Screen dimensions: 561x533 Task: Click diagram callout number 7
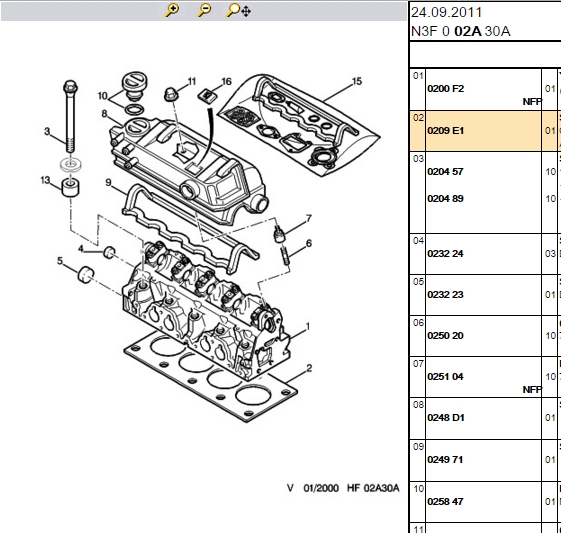309,218
